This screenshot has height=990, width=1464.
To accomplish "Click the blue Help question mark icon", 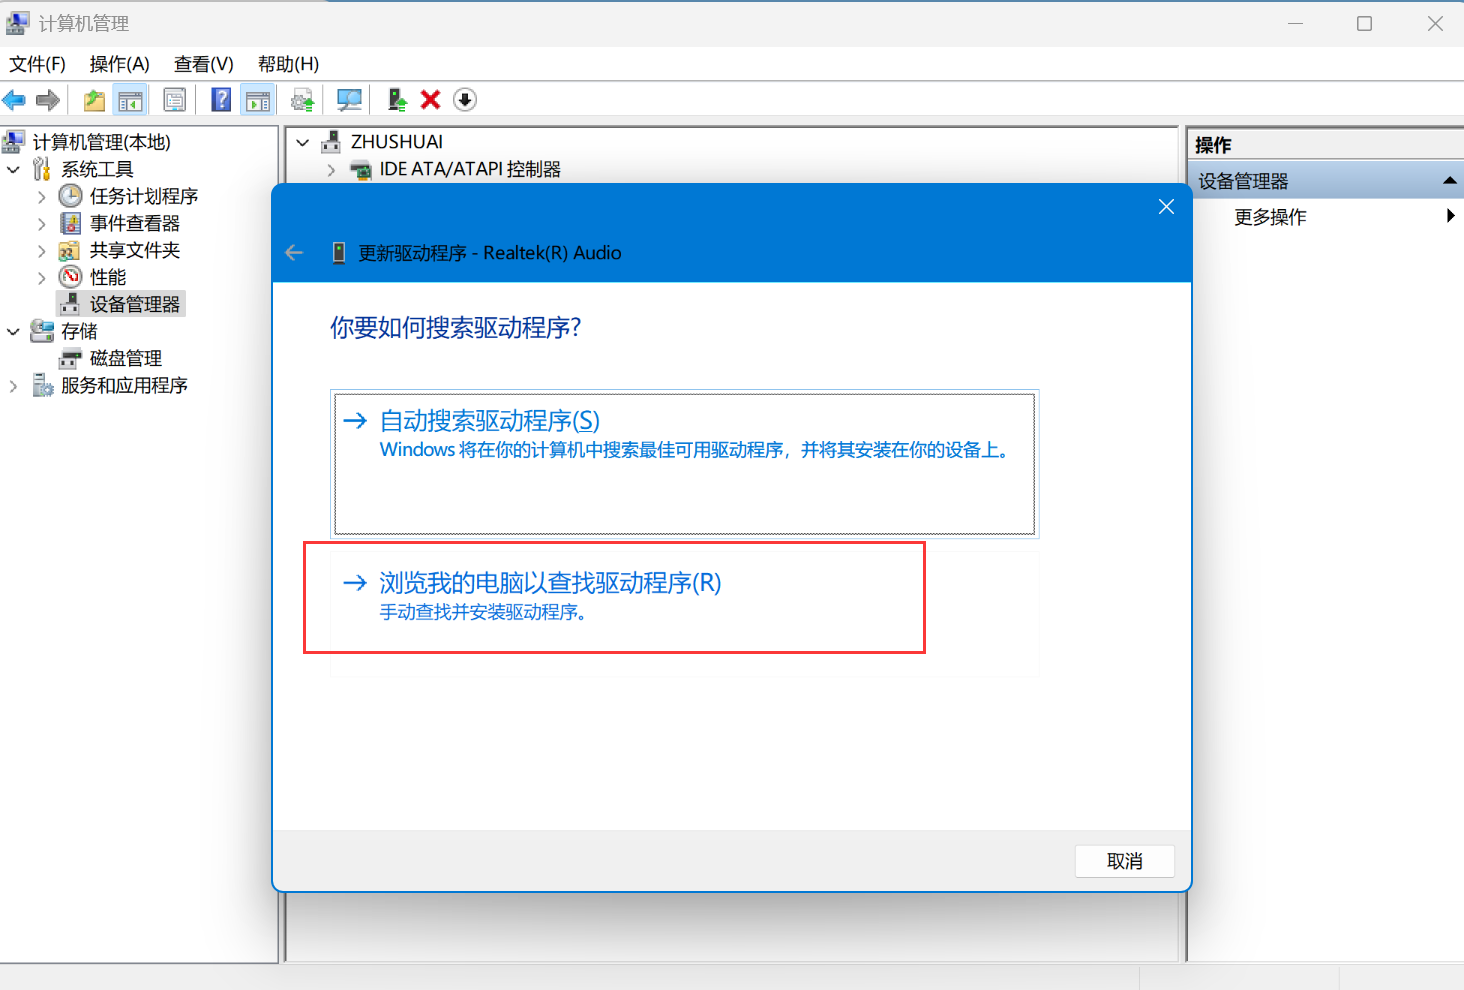I will (222, 100).
